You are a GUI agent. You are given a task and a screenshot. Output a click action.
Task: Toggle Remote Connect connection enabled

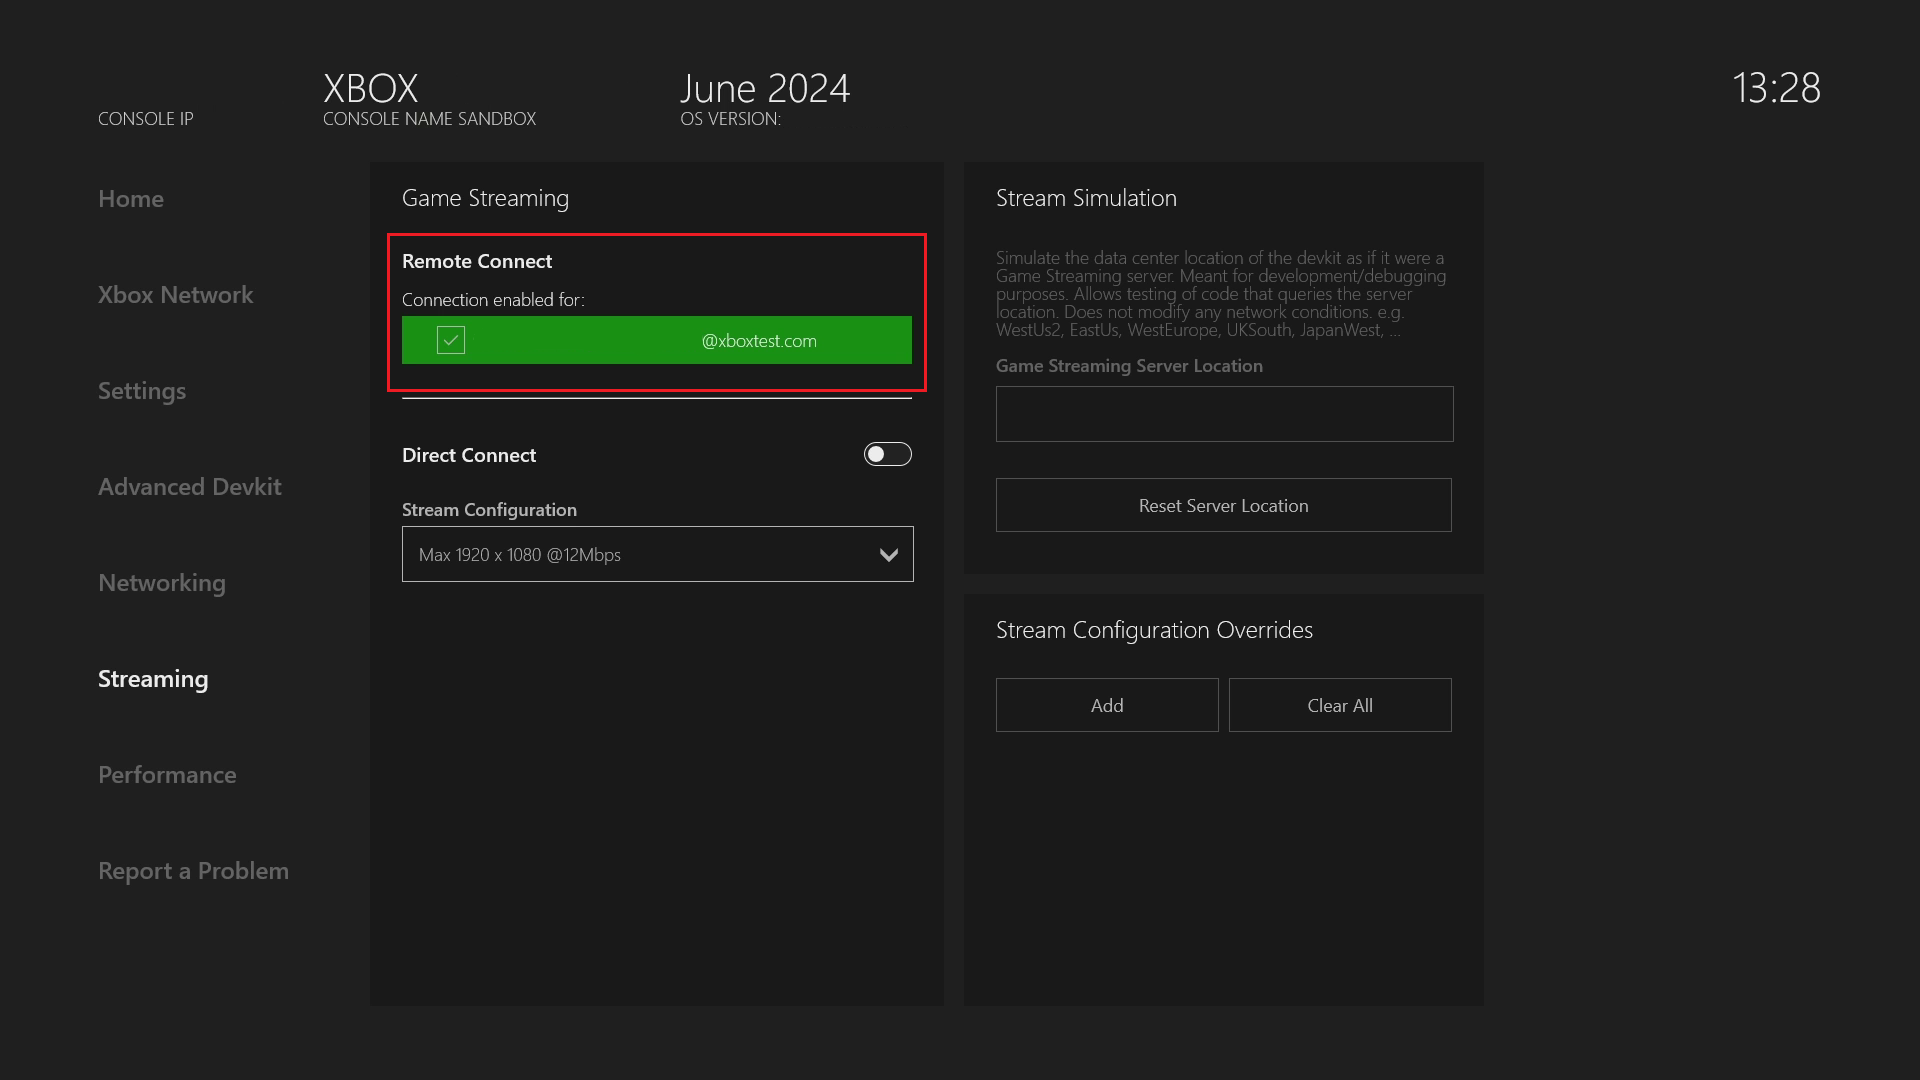451,340
